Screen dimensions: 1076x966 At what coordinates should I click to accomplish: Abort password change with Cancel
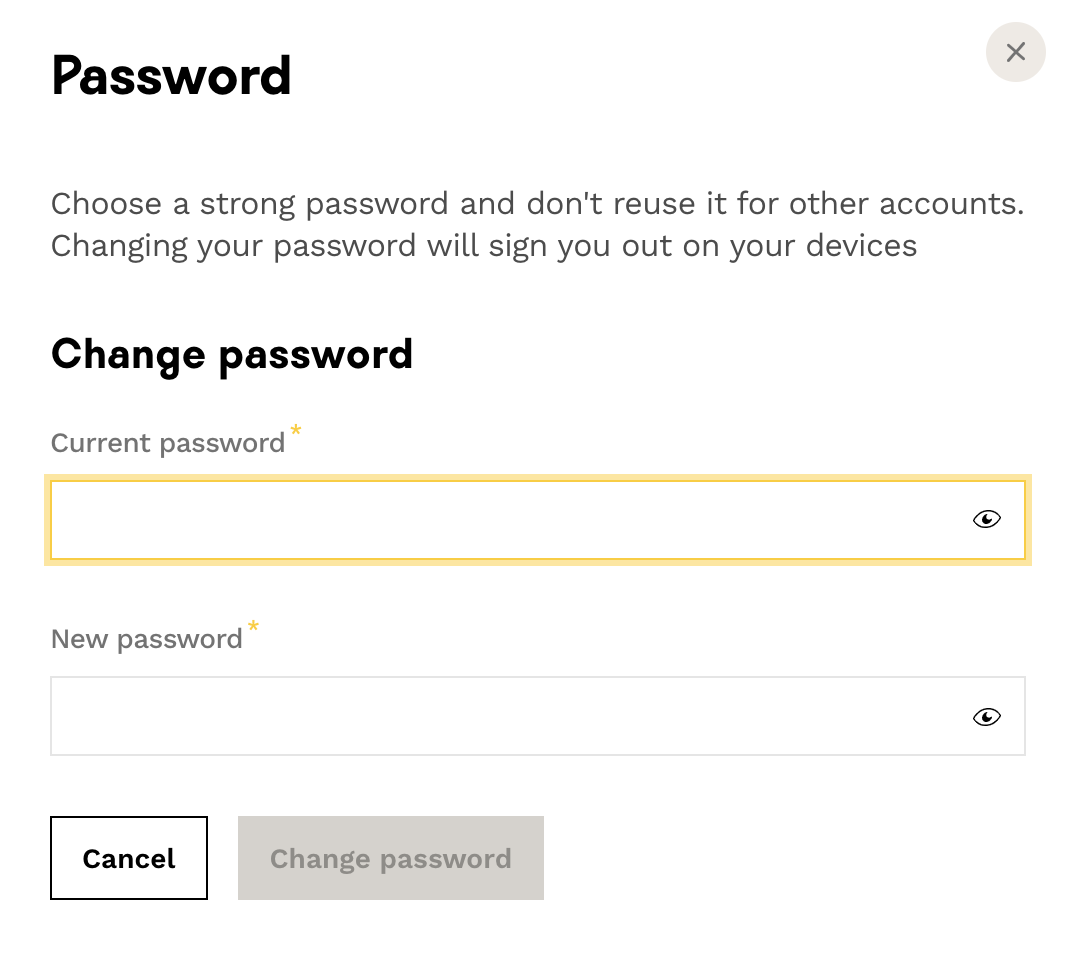click(x=129, y=858)
